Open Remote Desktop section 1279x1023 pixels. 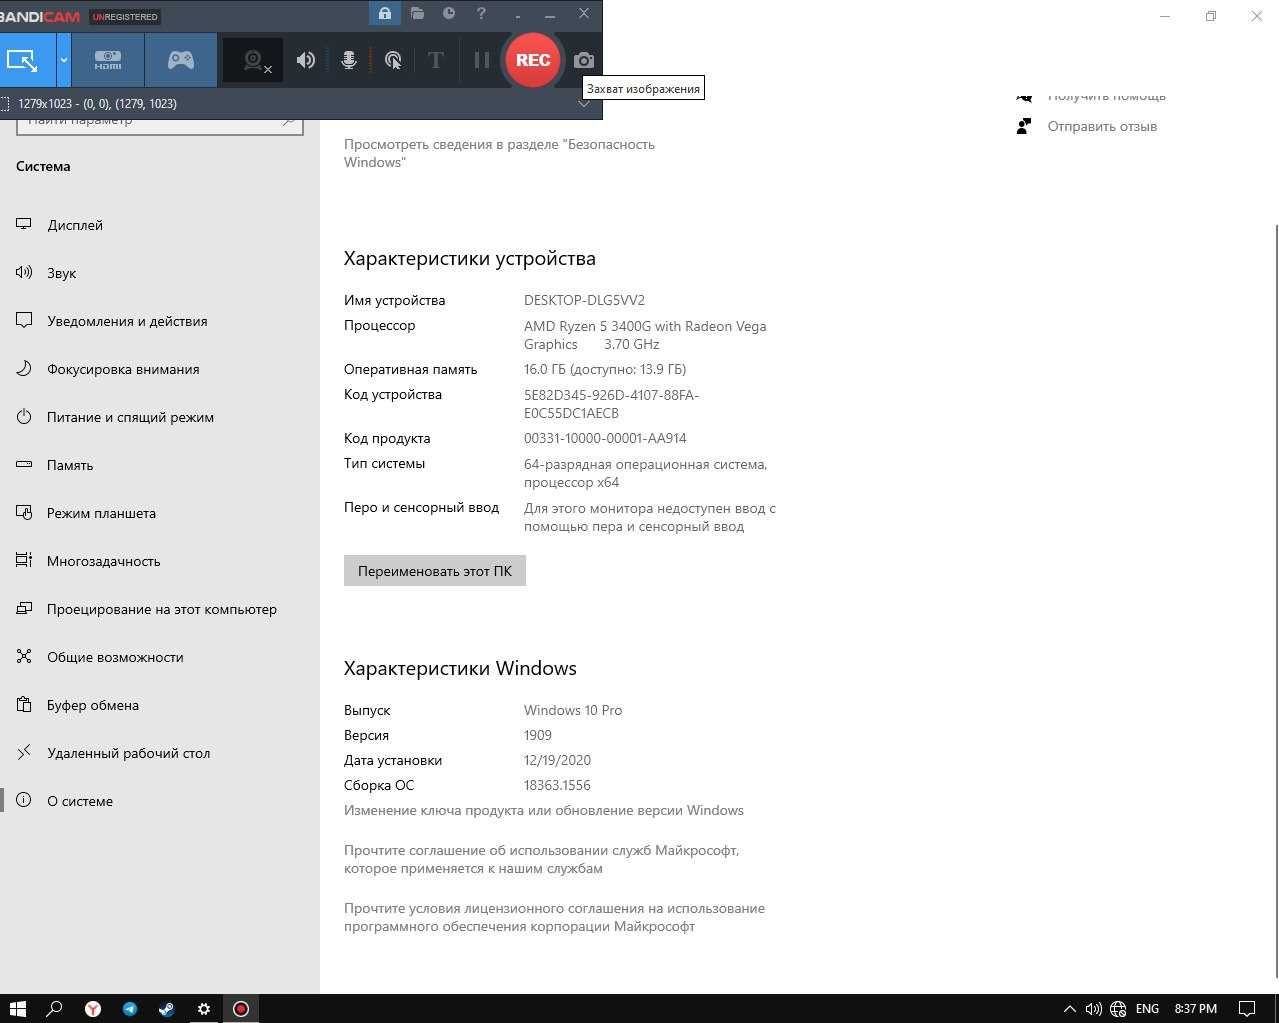click(x=160, y=753)
